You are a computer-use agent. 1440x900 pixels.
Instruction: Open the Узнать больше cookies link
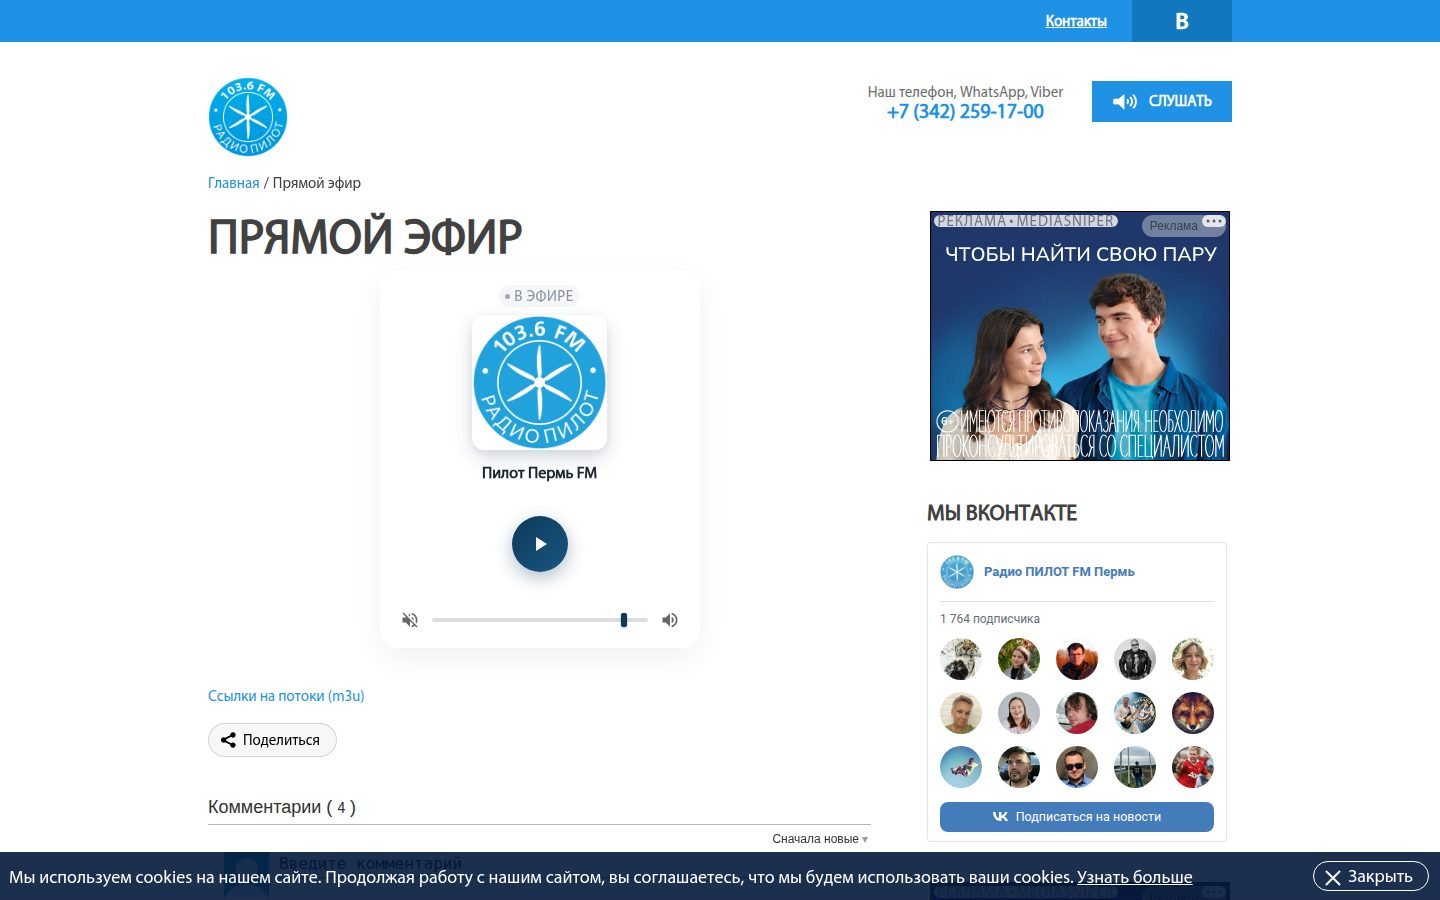[1135, 877]
